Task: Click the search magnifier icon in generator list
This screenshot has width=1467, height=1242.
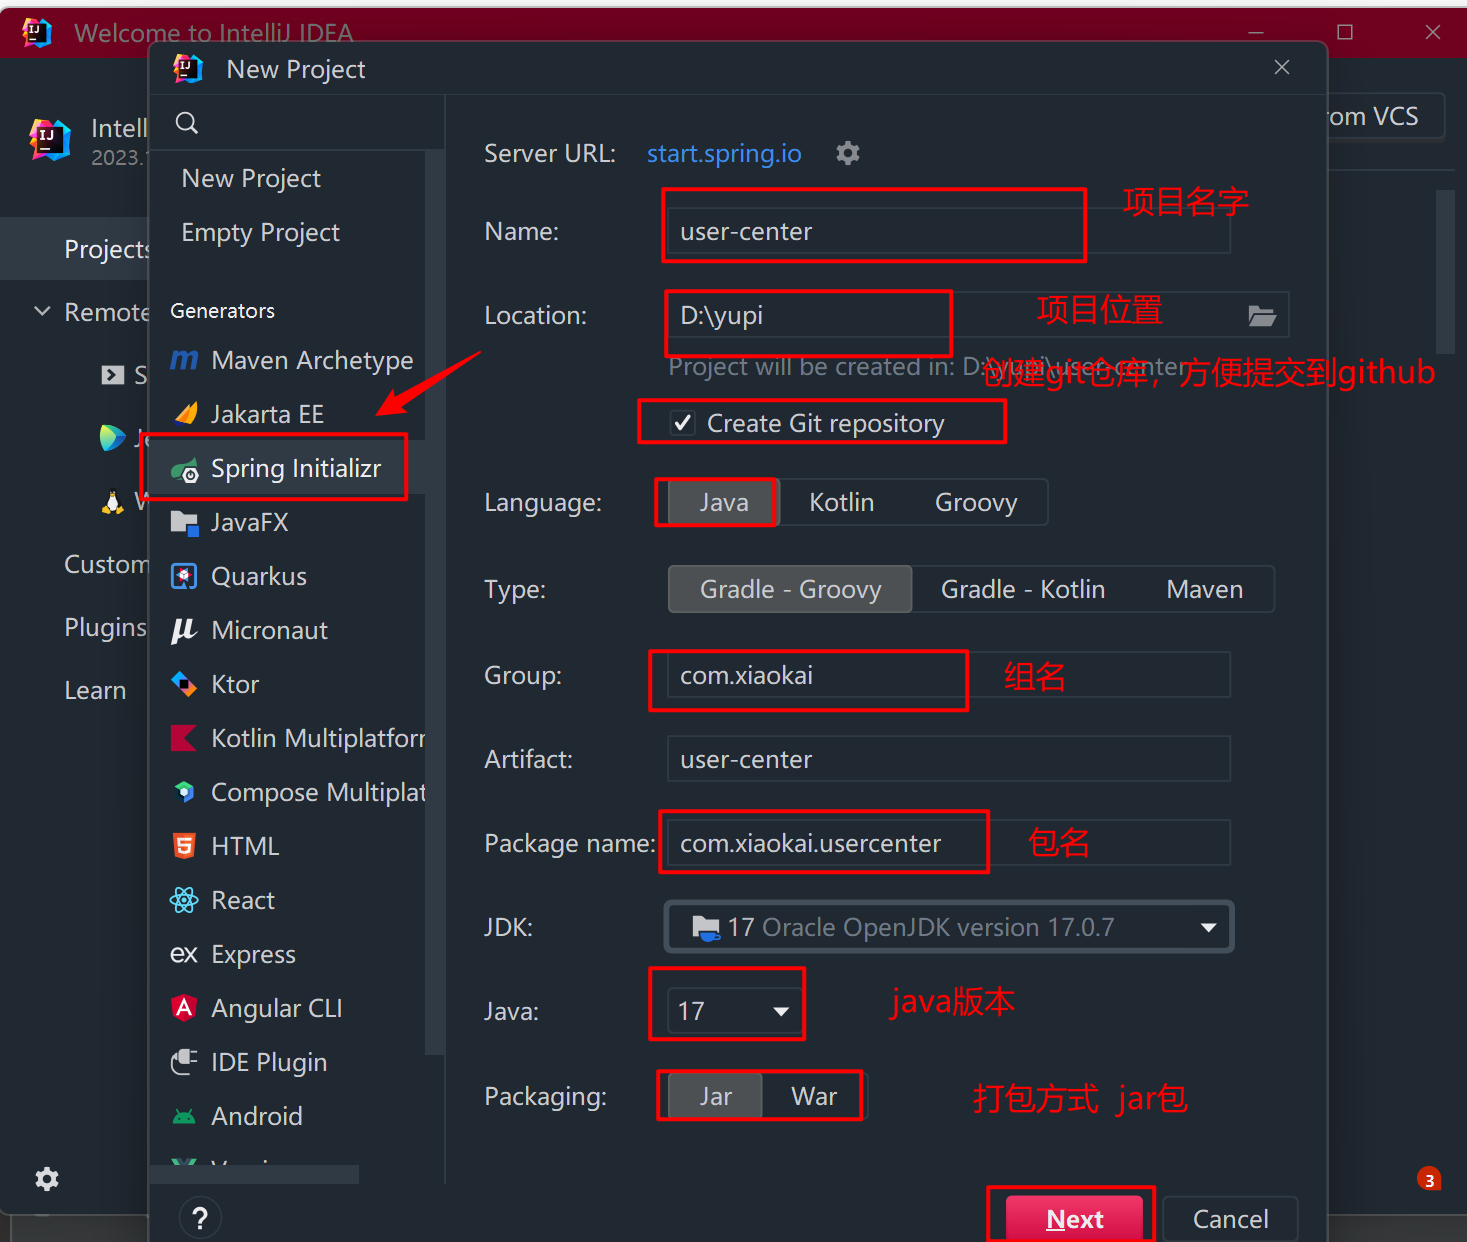Action: tap(187, 123)
